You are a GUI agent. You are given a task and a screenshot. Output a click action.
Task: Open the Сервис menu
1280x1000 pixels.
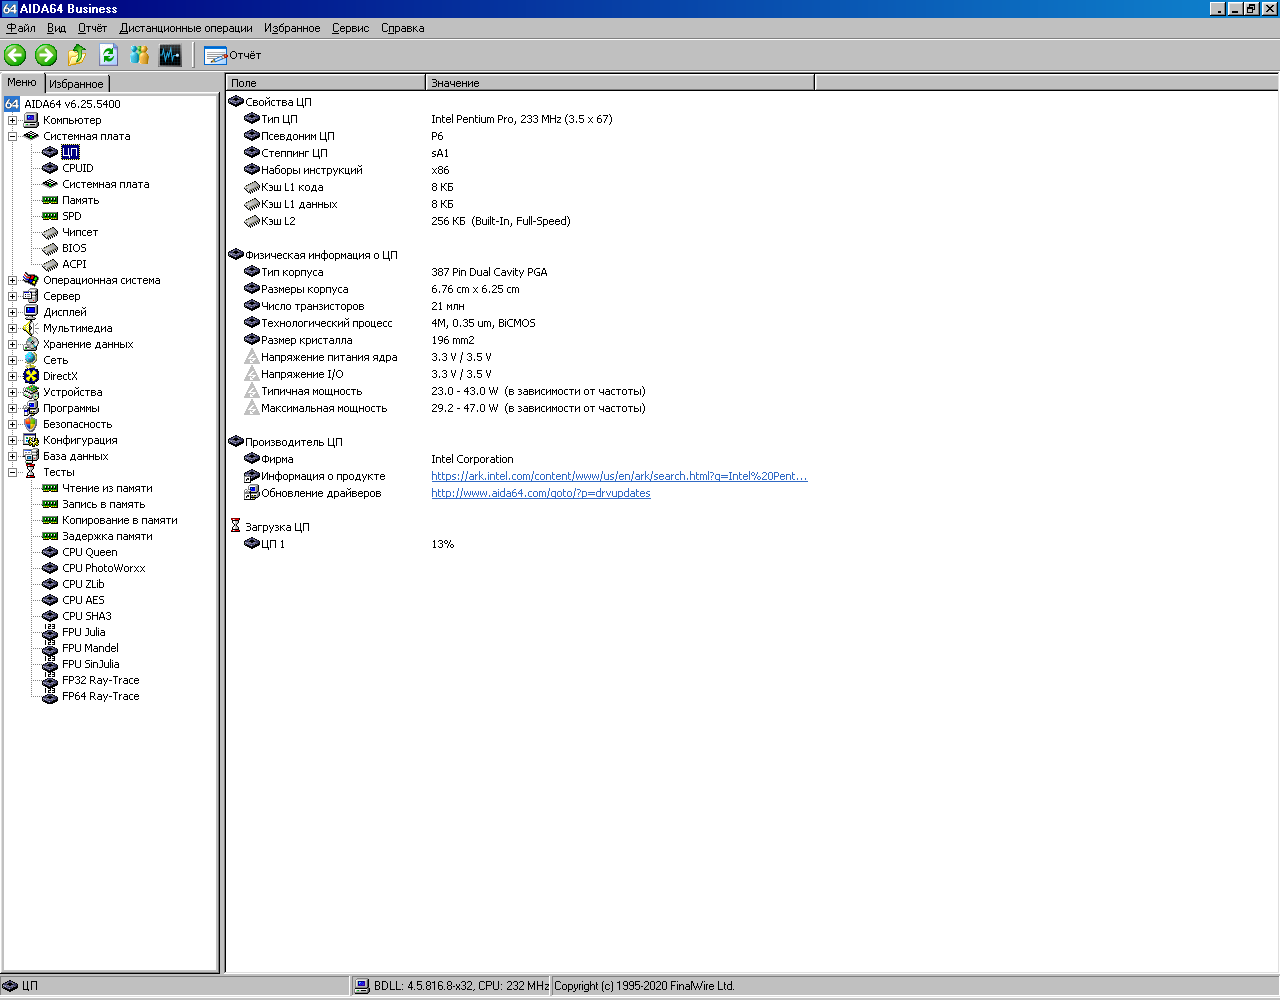point(350,28)
